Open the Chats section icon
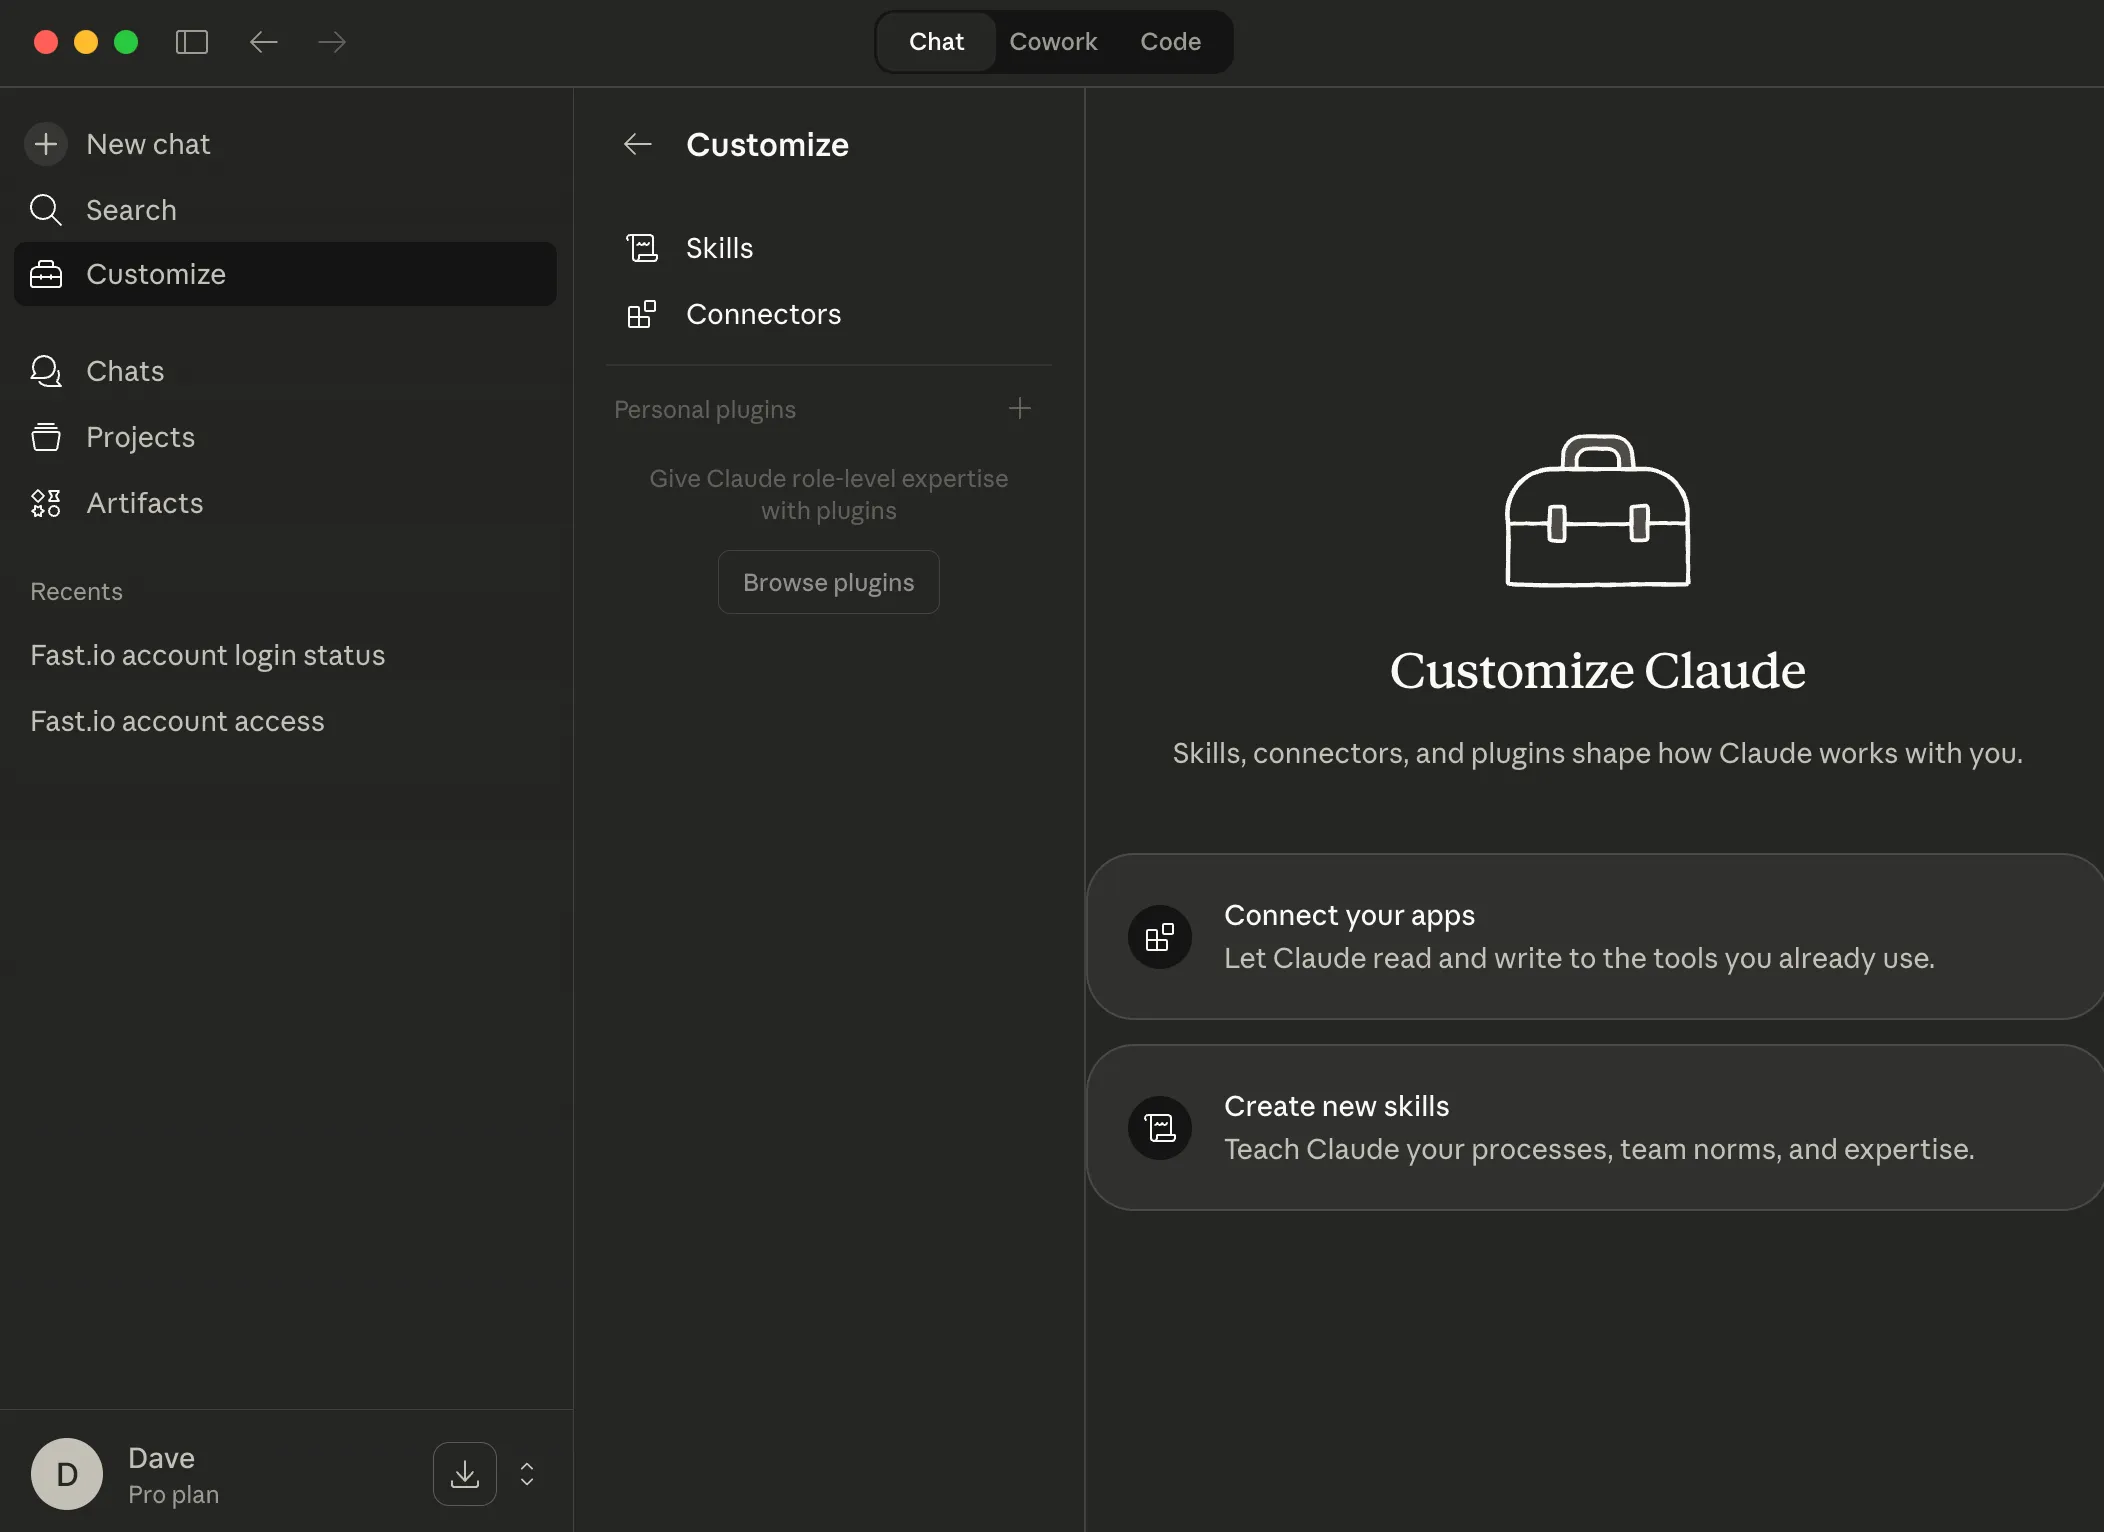This screenshot has height=1532, width=2104. click(46, 371)
